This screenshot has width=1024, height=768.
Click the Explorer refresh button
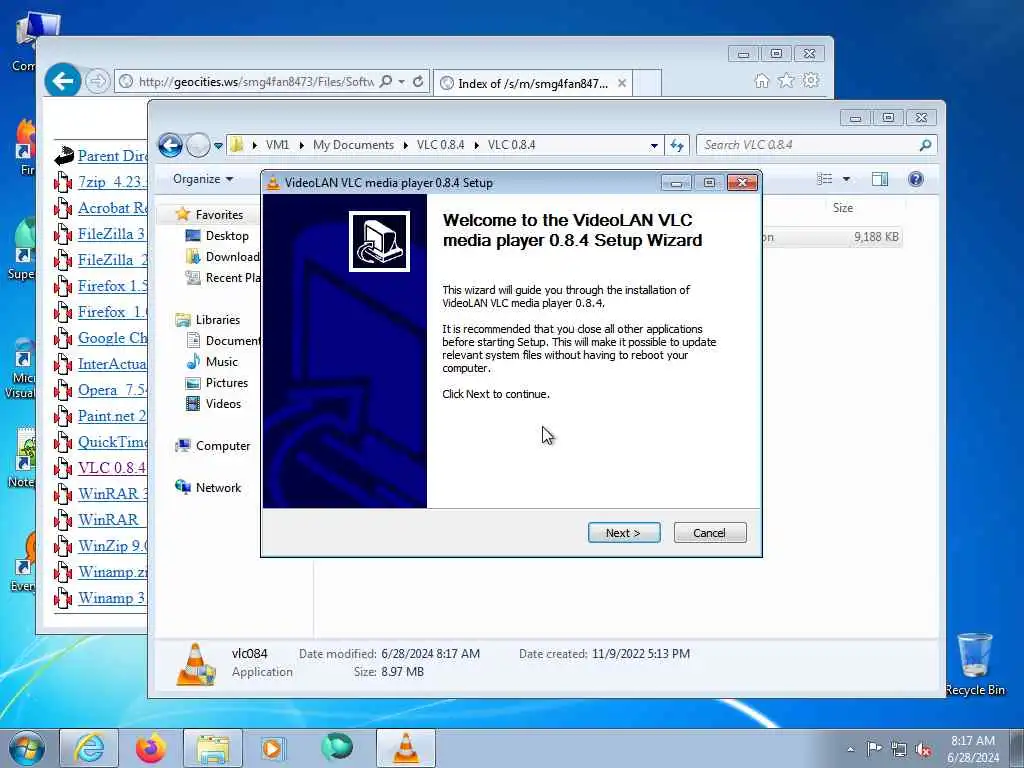click(x=677, y=146)
